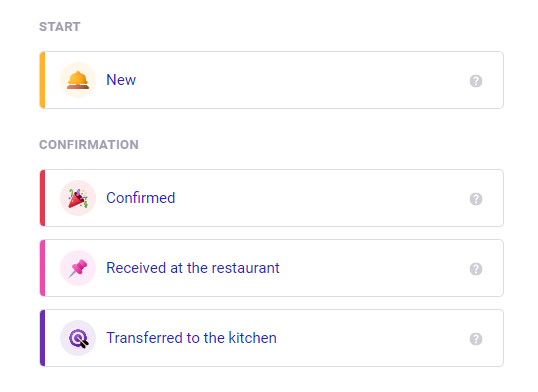538x392 pixels.
Task: Click the red color bar on Confirmed
Action: (43, 198)
